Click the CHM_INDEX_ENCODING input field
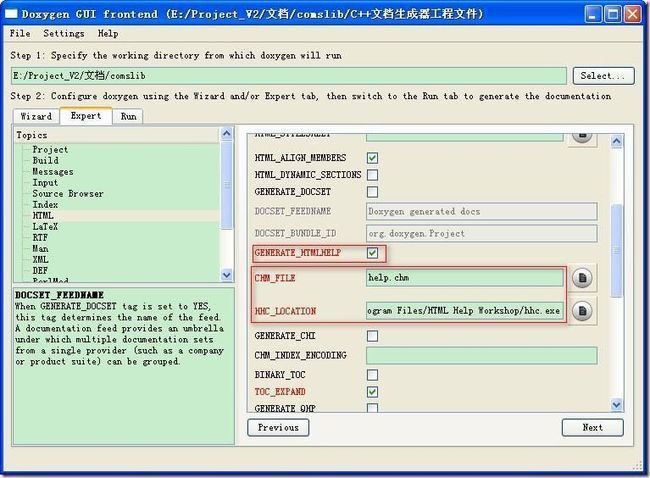This screenshot has width=650, height=478. coord(482,355)
